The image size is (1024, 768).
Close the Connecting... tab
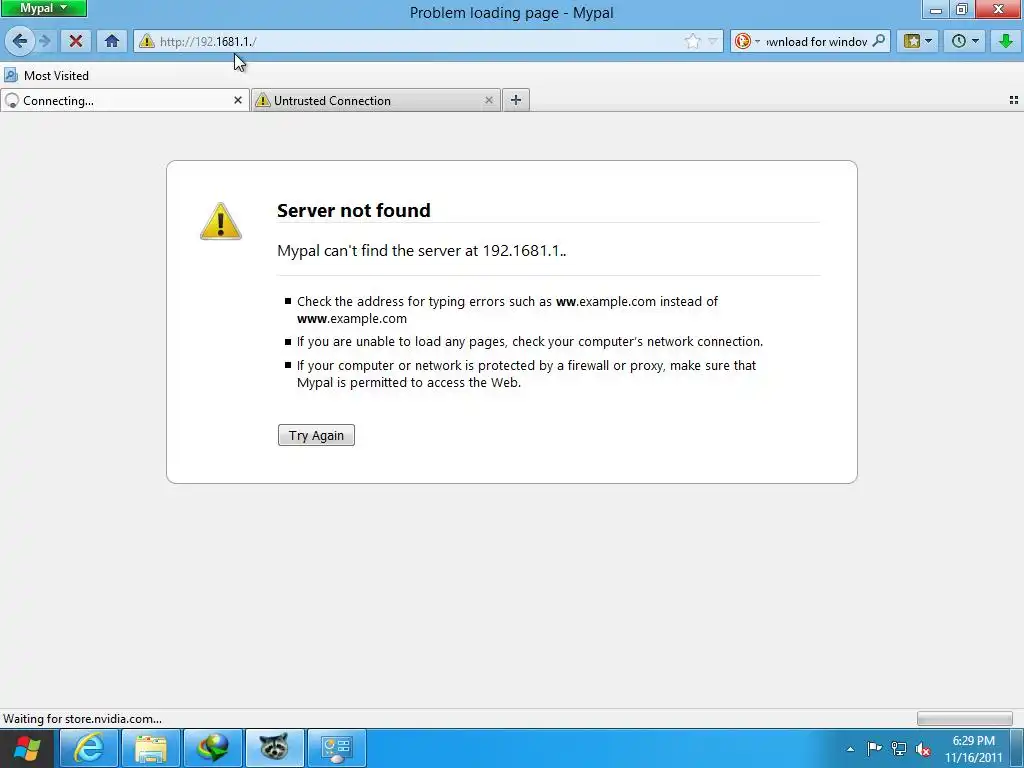pyautogui.click(x=238, y=100)
